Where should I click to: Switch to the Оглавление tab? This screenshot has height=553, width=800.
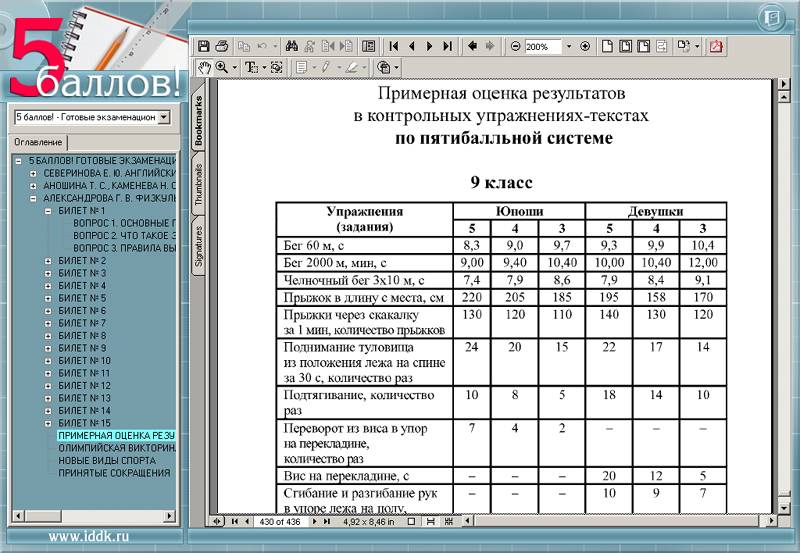(x=38, y=142)
